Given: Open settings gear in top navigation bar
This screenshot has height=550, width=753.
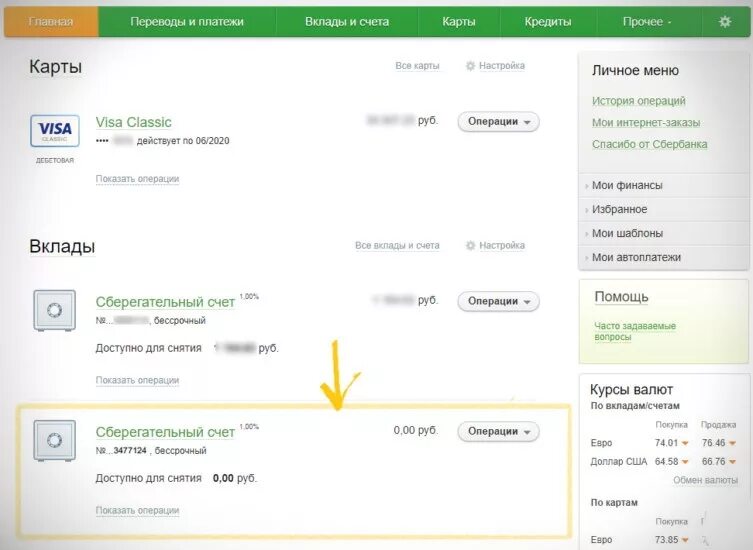Looking at the screenshot, I should [725, 22].
